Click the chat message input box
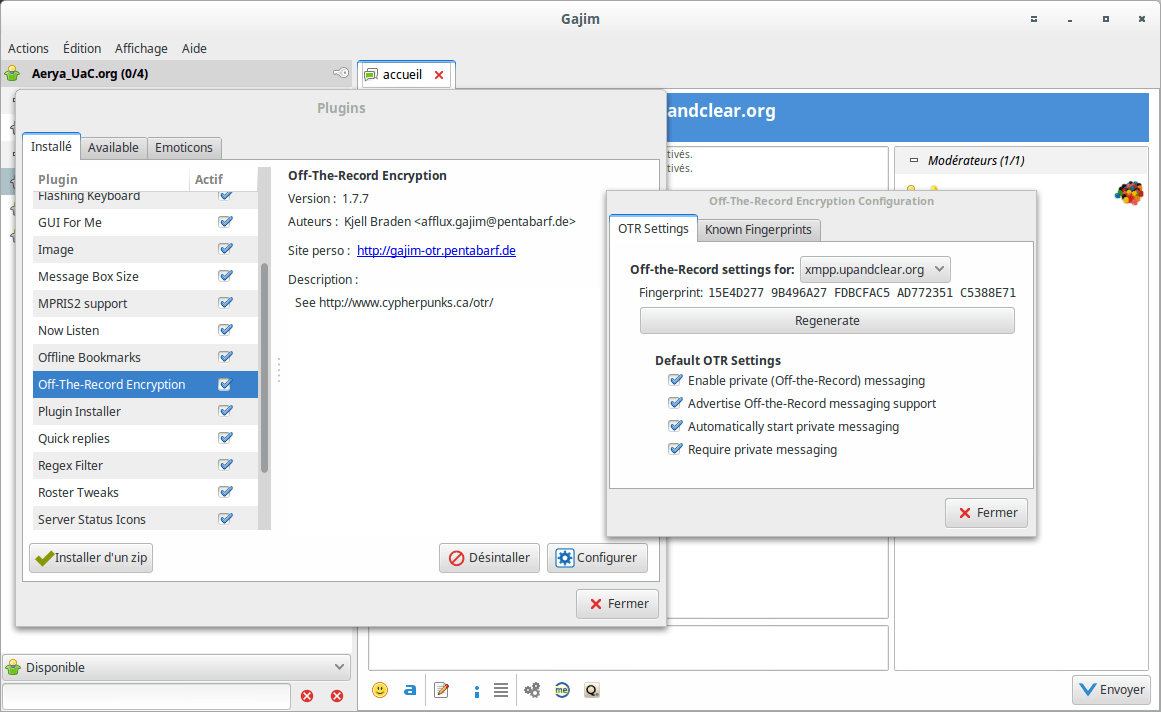Viewport: 1161px width, 712px height. 628,648
